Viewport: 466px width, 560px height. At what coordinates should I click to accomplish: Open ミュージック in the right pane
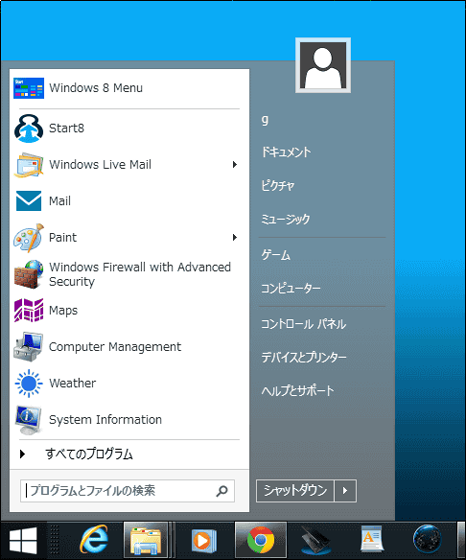(285, 219)
